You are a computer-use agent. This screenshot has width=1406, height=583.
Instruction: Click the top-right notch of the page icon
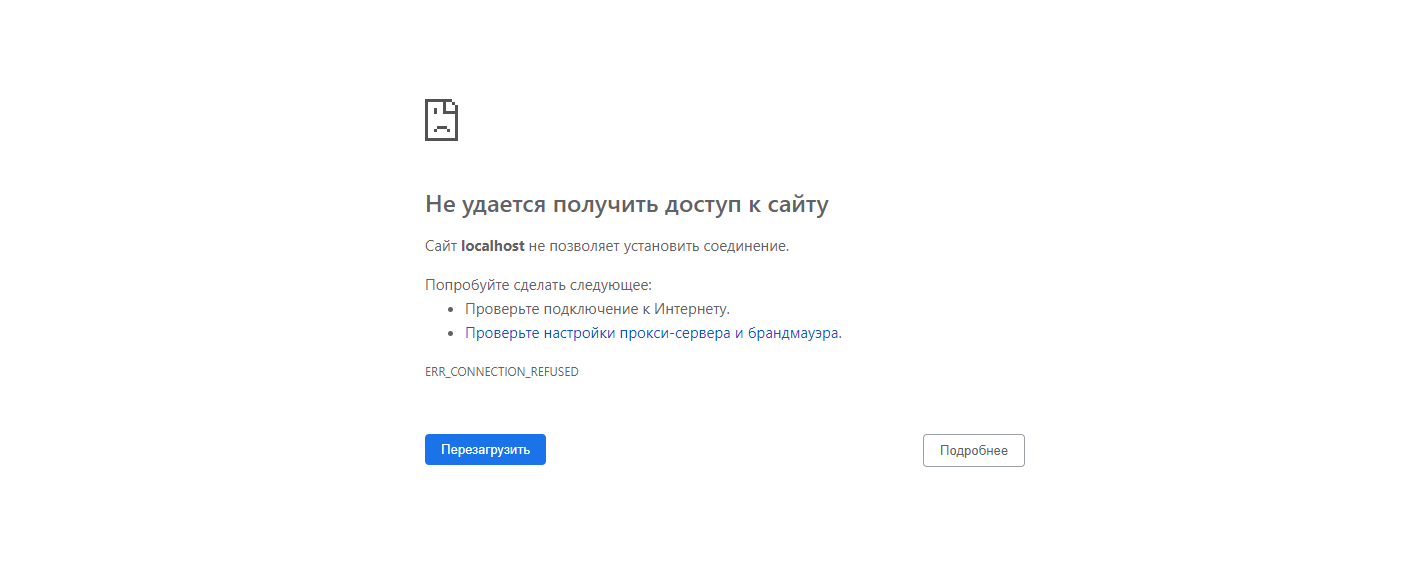pyautogui.click(x=453, y=103)
